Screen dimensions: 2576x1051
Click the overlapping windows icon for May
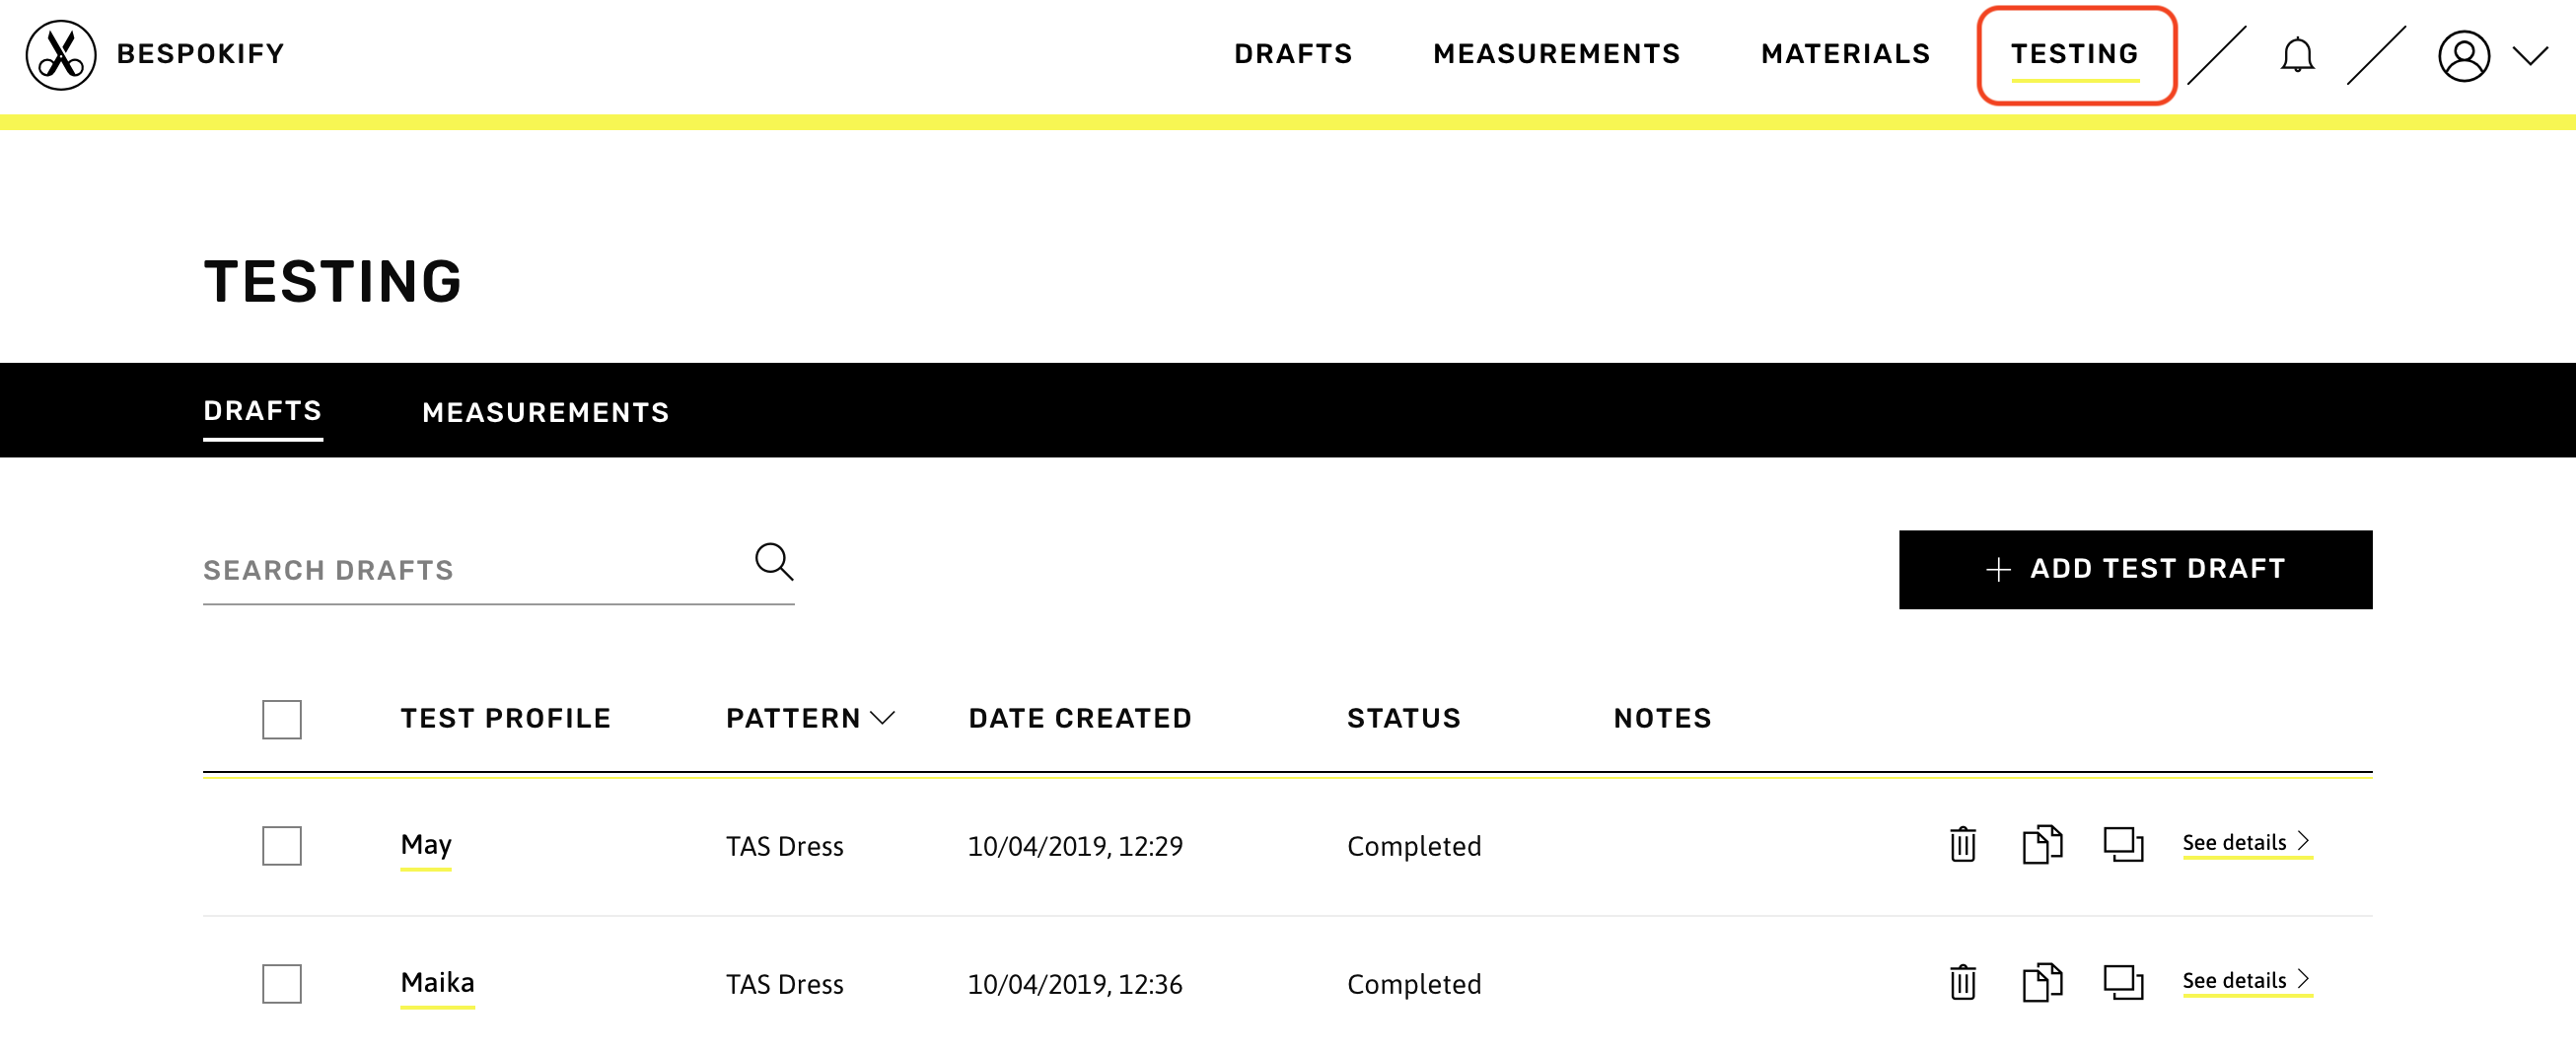click(x=2122, y=845)
